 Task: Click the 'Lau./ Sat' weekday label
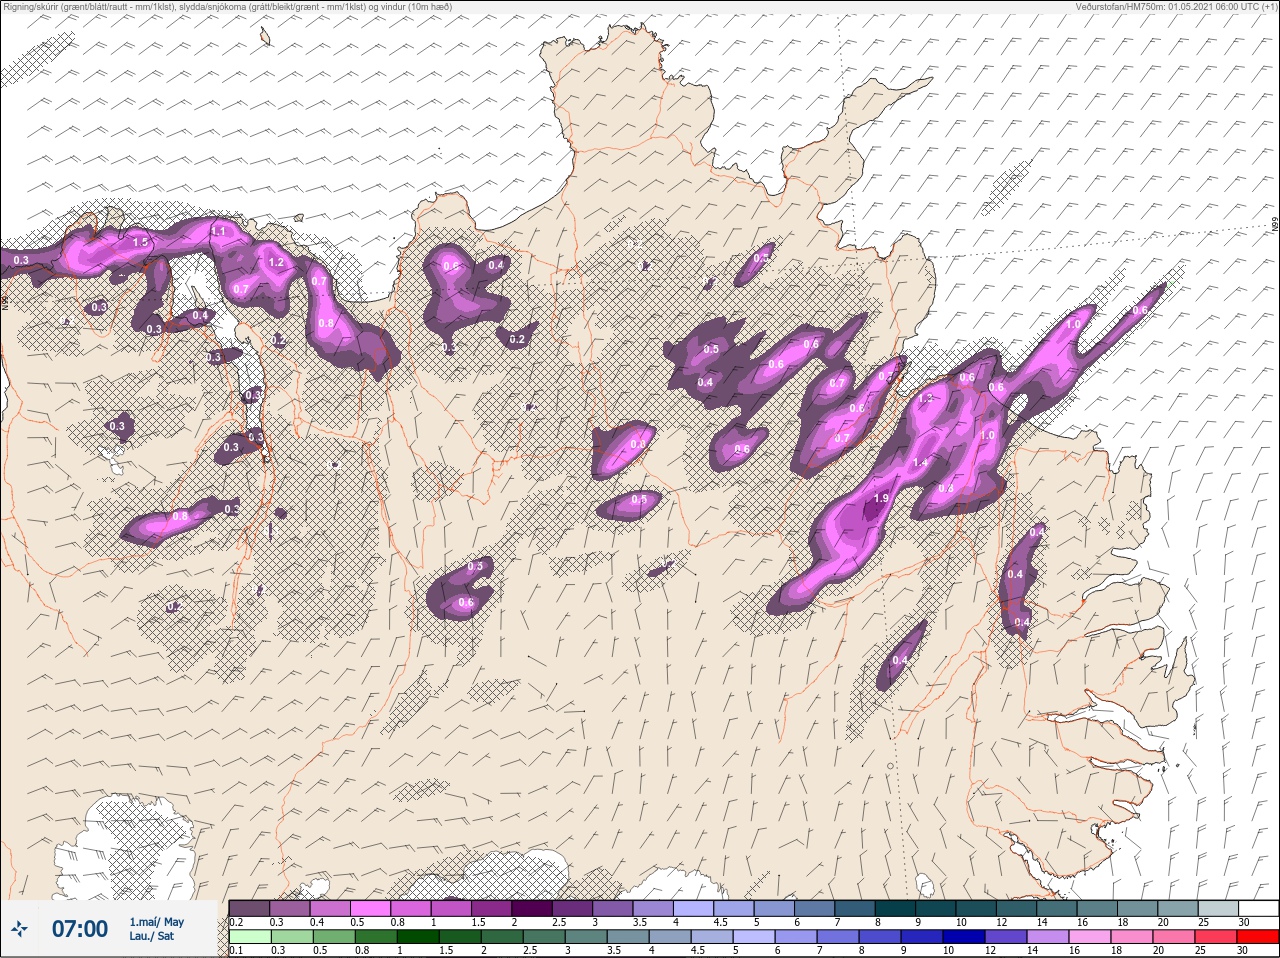point(151,937)
